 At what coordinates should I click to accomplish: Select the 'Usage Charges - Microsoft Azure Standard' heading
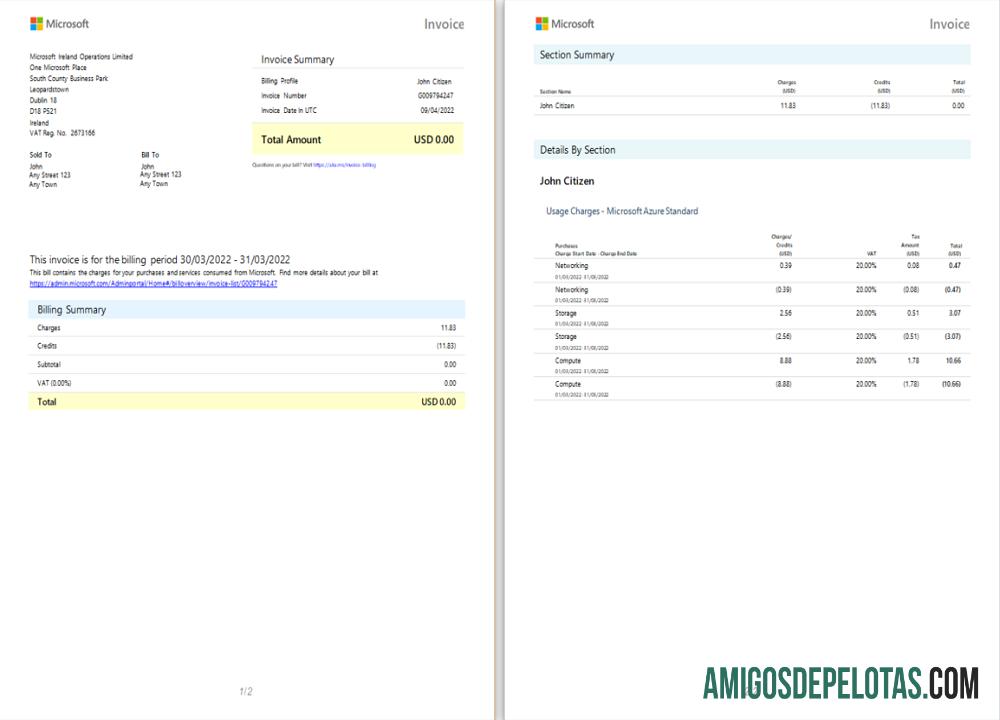621,211
